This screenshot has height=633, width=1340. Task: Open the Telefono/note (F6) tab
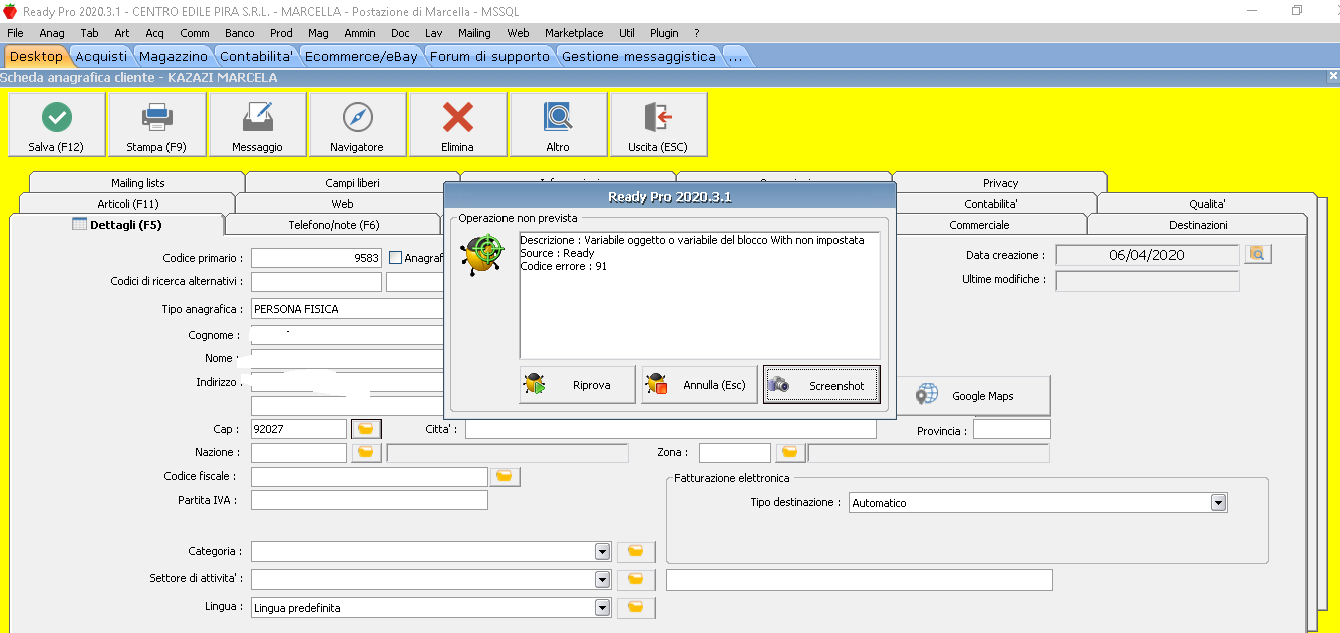point(334,225)
